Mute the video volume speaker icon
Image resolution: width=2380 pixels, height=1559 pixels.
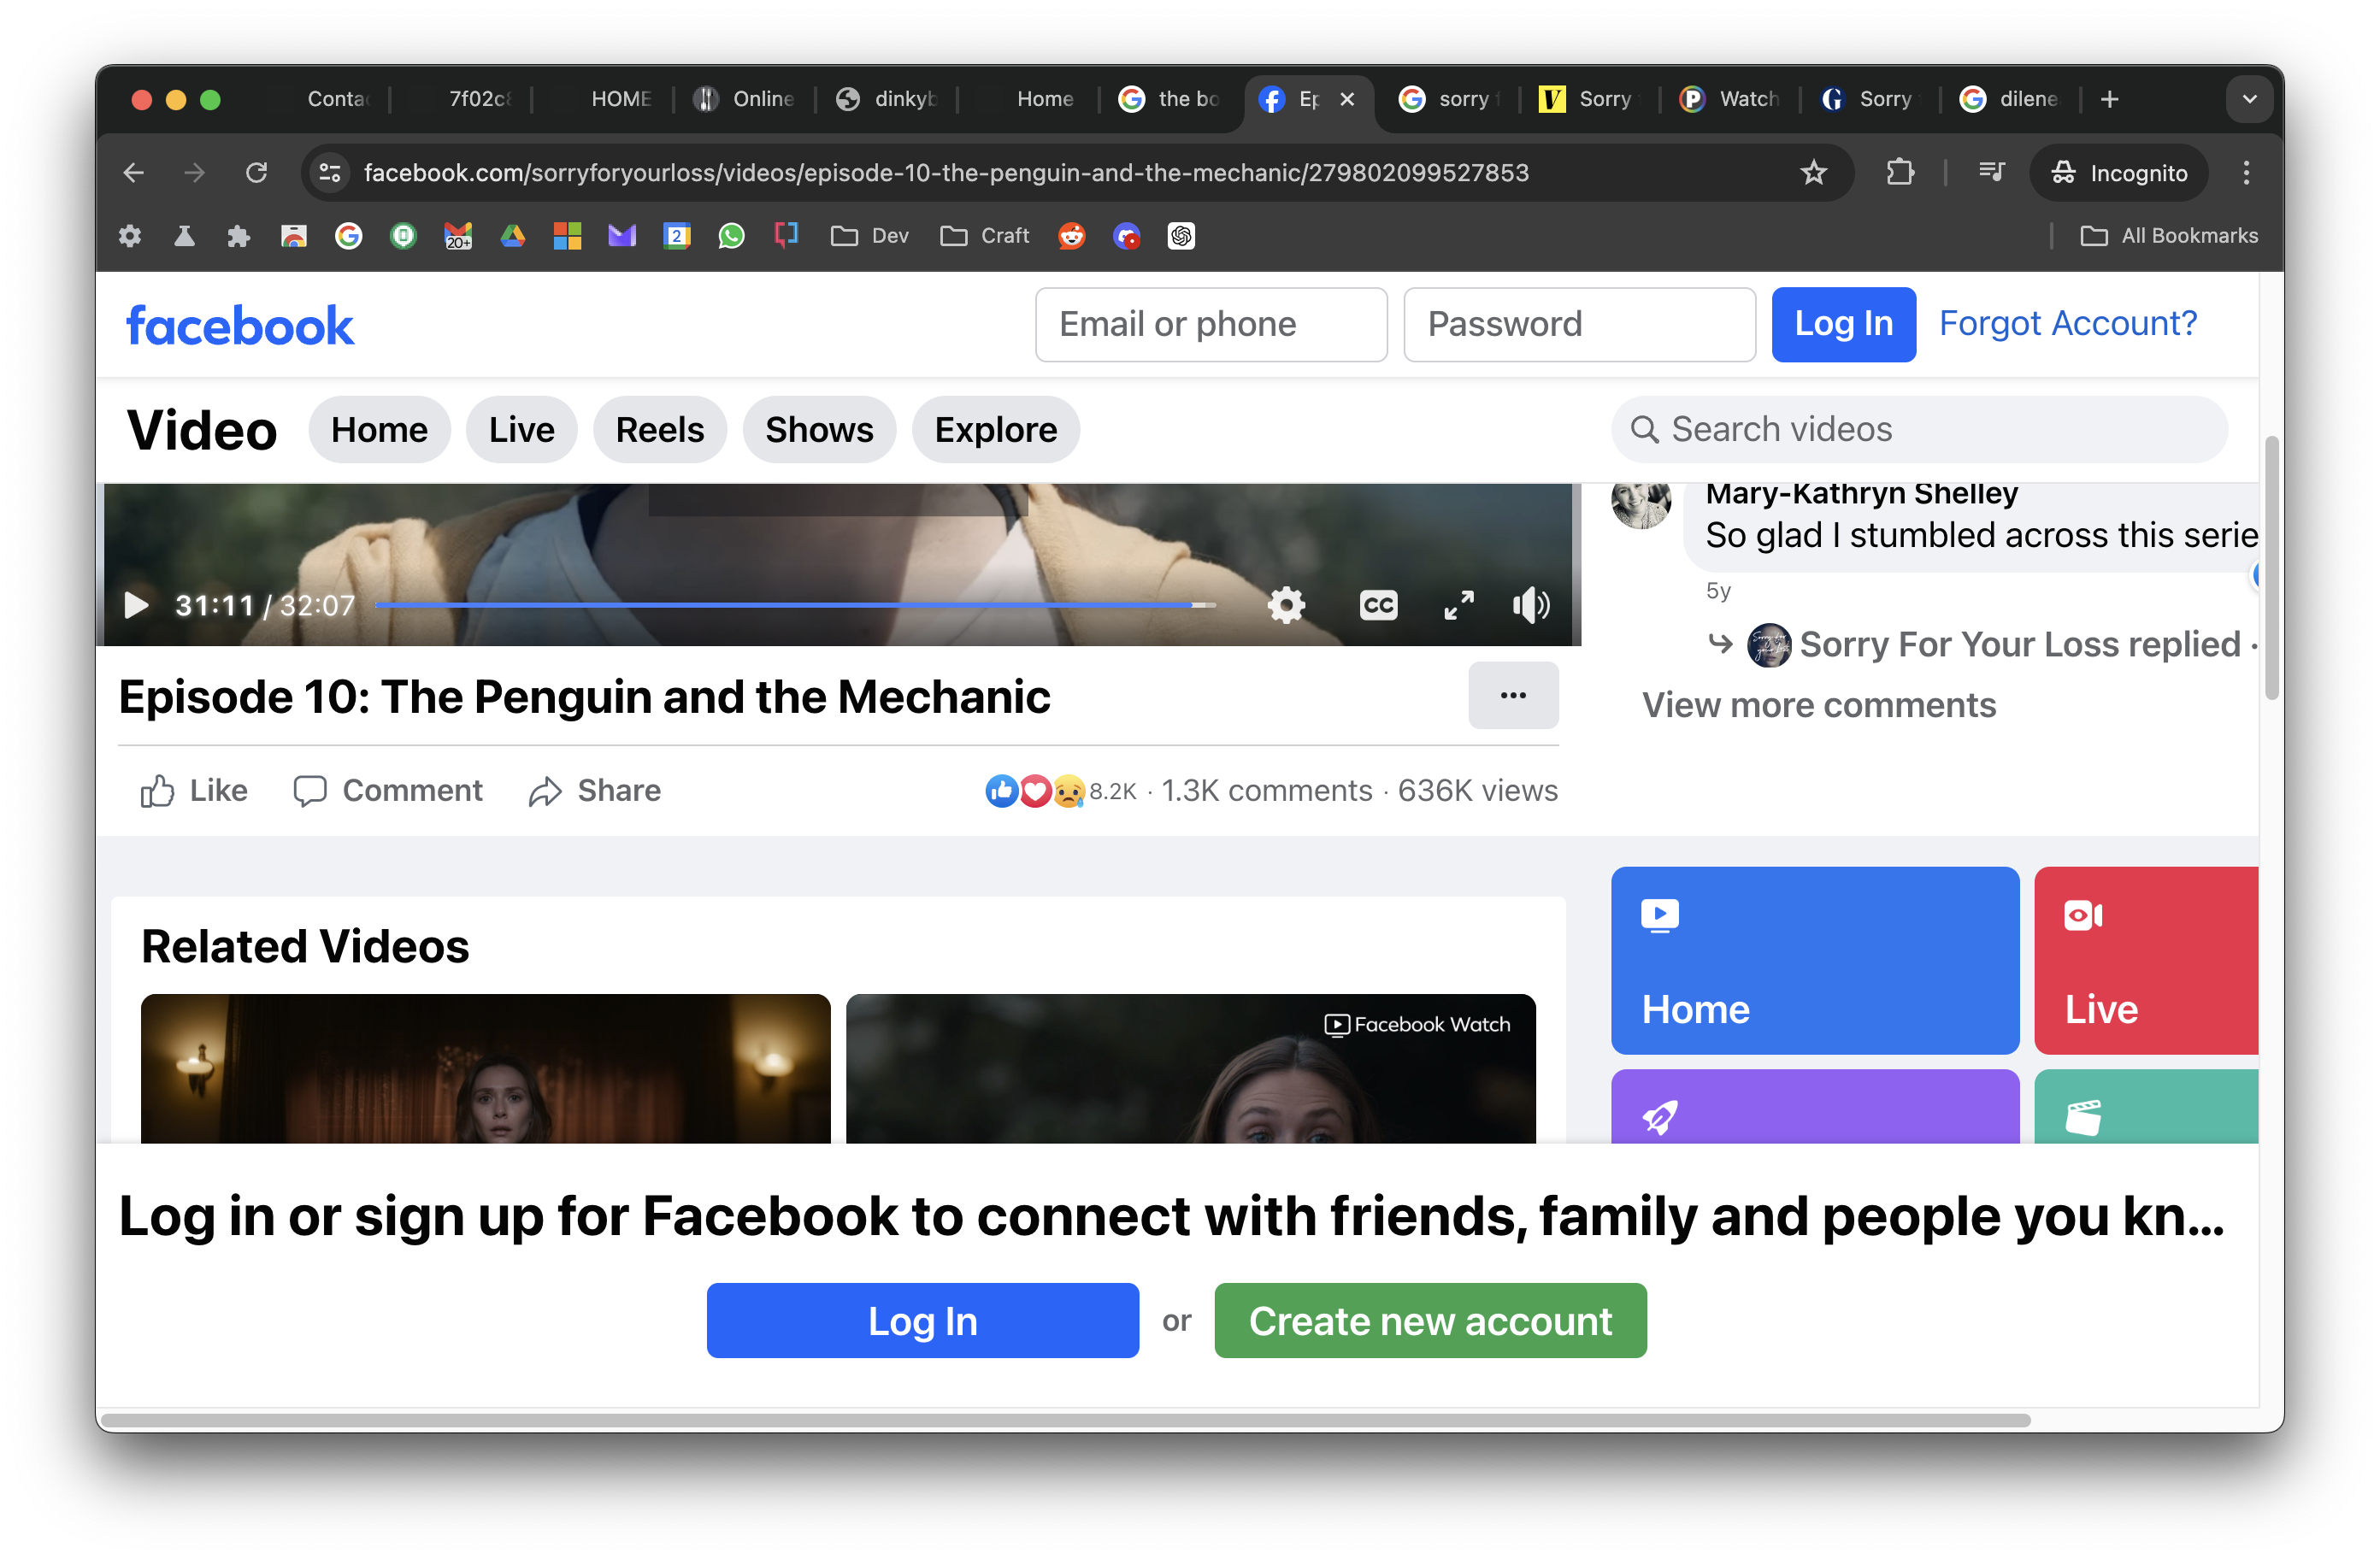(x=1531, y=605)
